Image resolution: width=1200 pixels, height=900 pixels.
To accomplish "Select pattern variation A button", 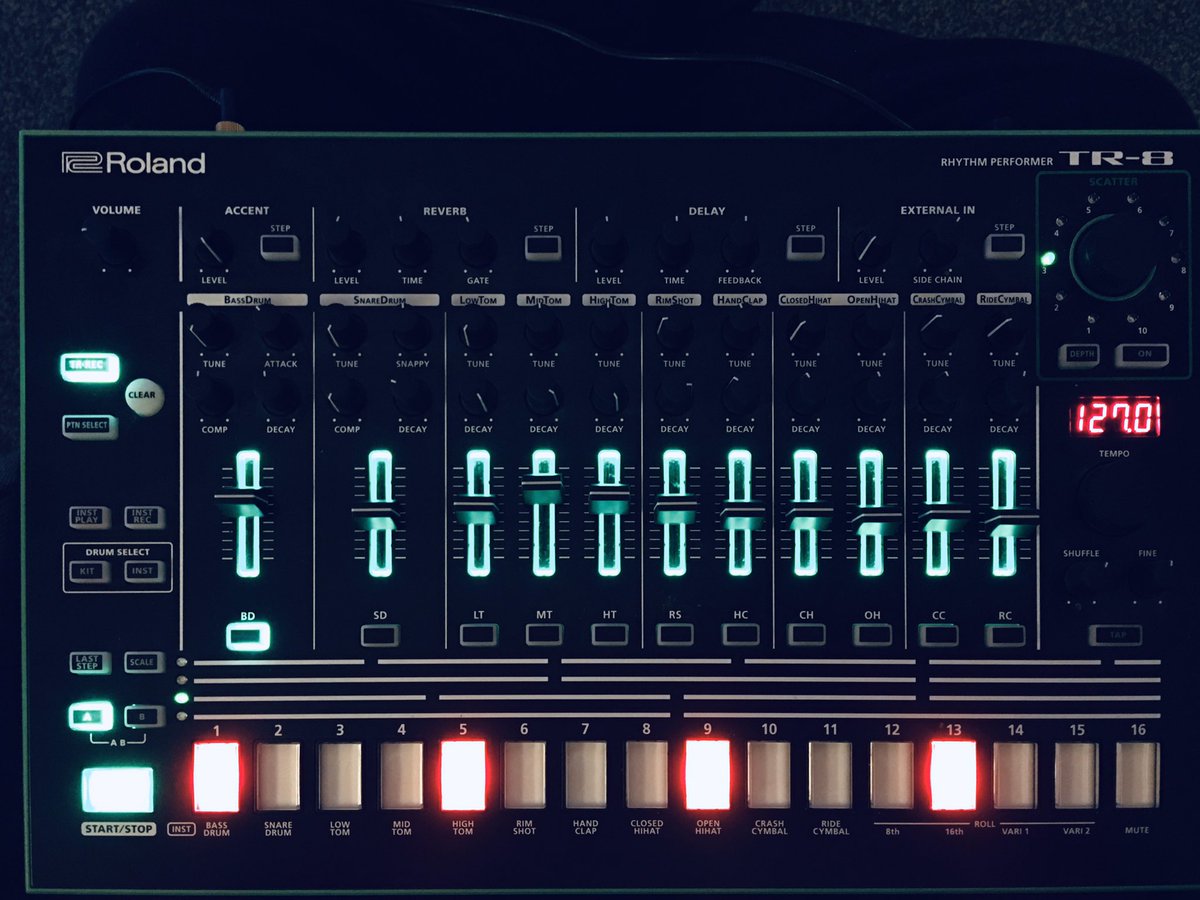I will pos(89,716).
